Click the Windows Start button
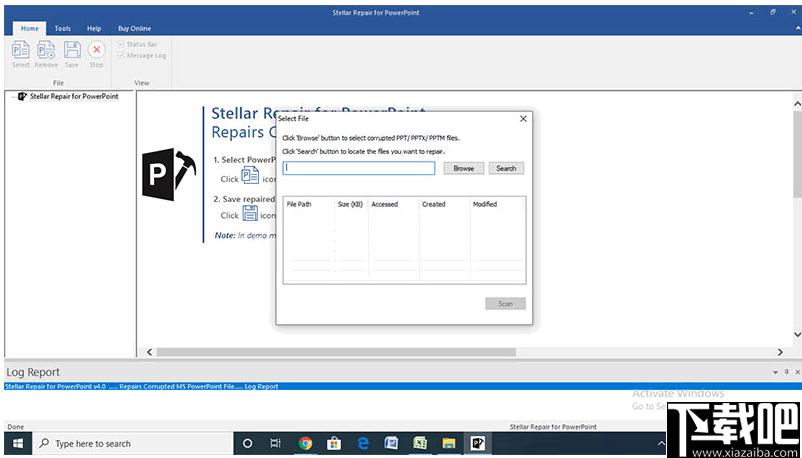 click(x=17, y=444)
